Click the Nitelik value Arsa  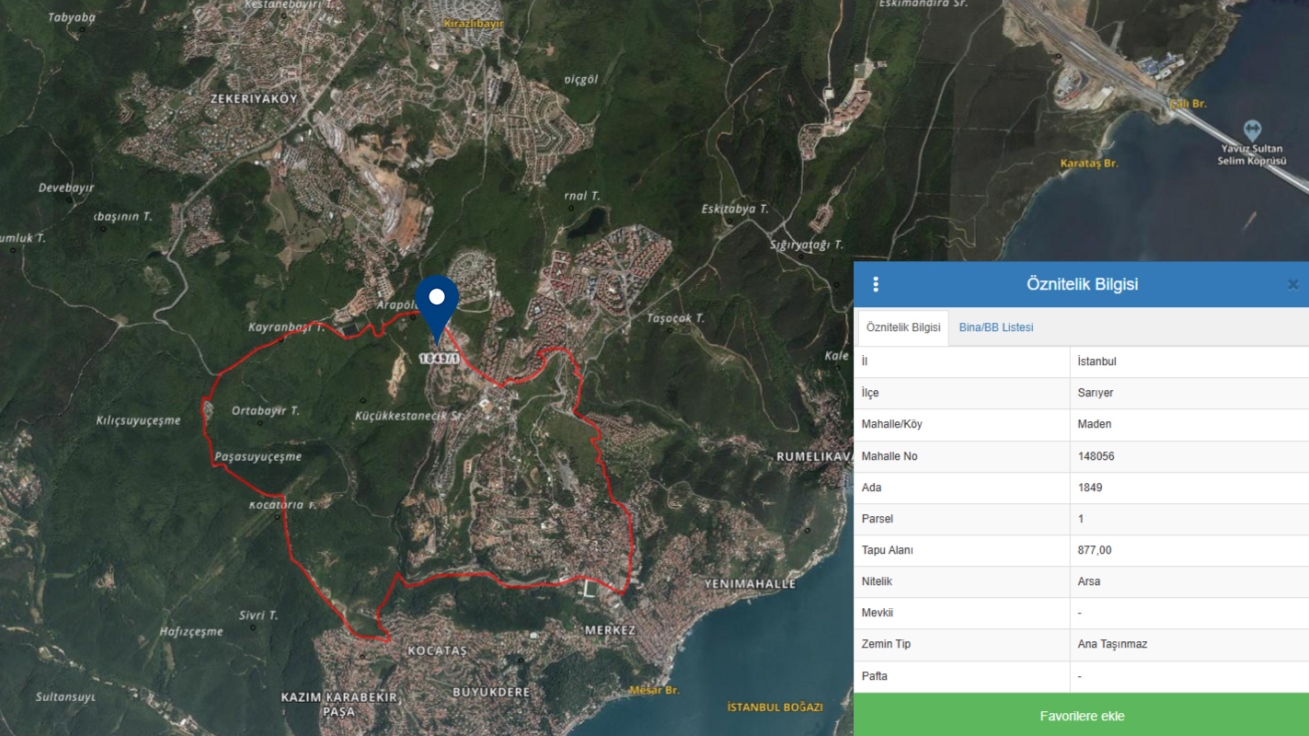pos(1089,581)
